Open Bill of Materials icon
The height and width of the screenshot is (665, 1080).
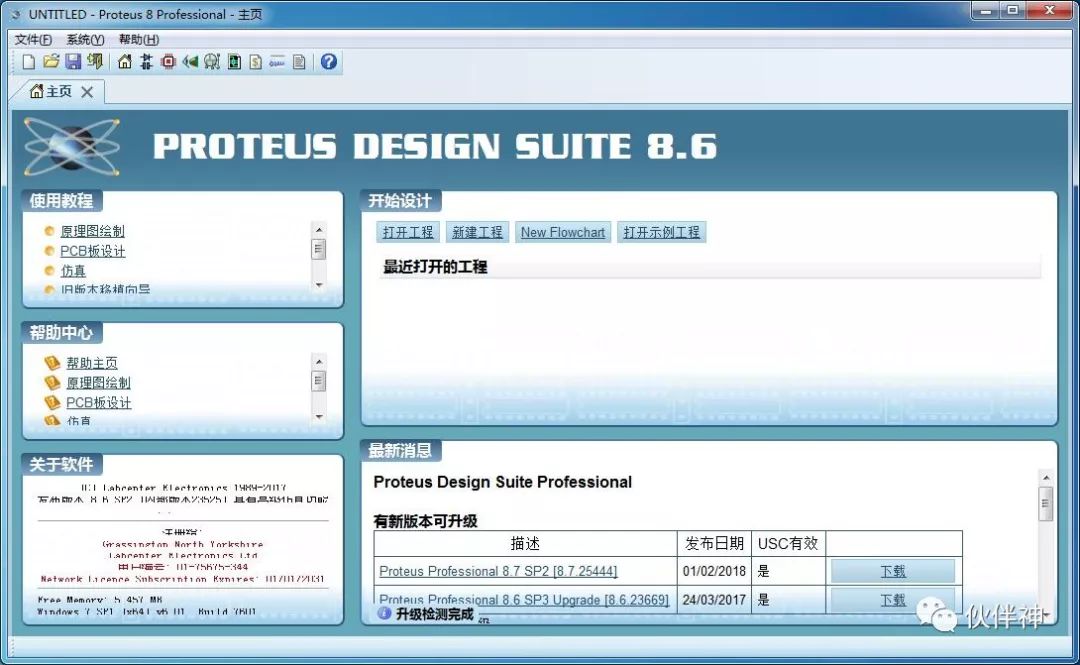[256, 62]
